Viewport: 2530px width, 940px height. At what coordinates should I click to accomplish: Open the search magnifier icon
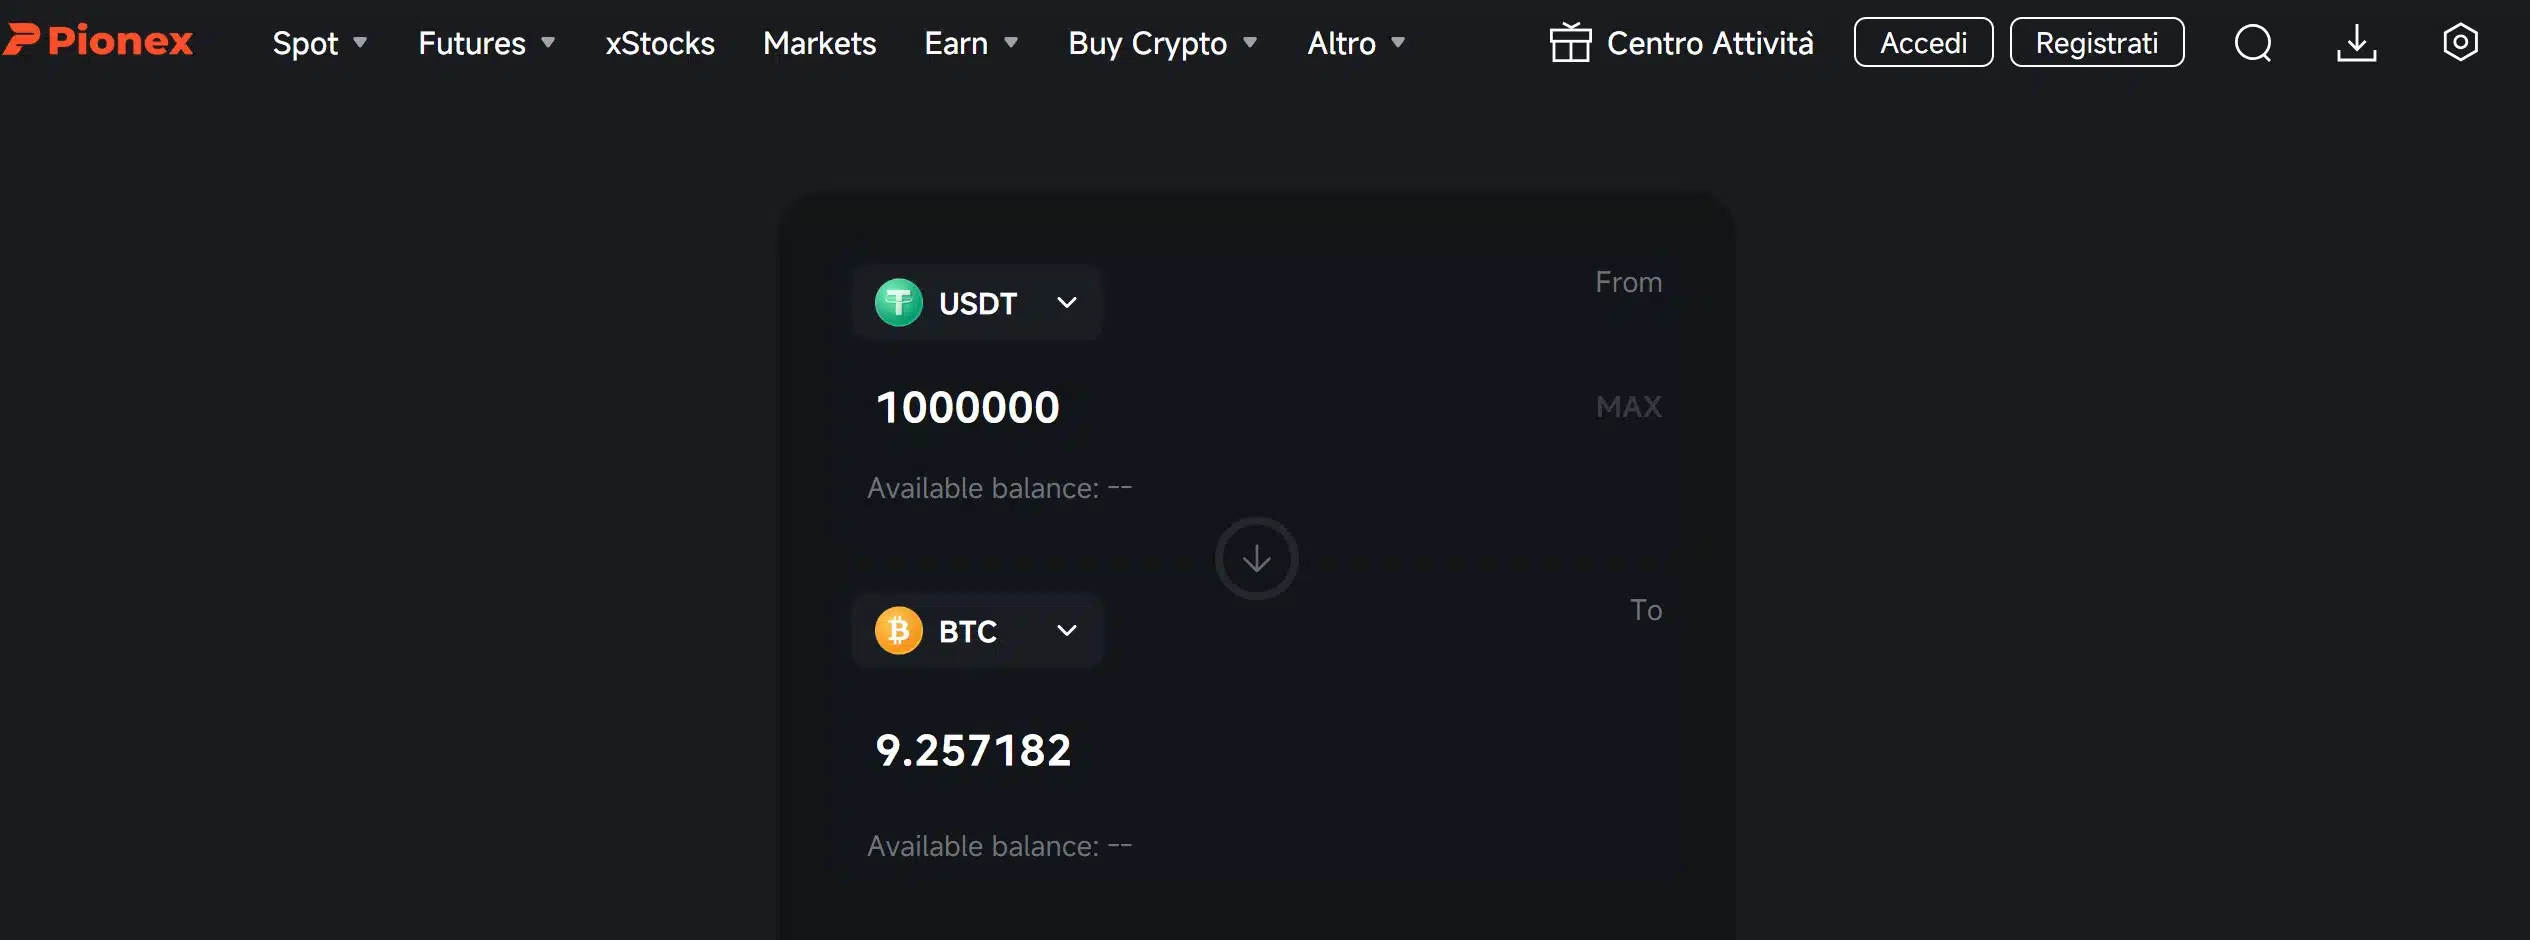[x=2252, y=43]
